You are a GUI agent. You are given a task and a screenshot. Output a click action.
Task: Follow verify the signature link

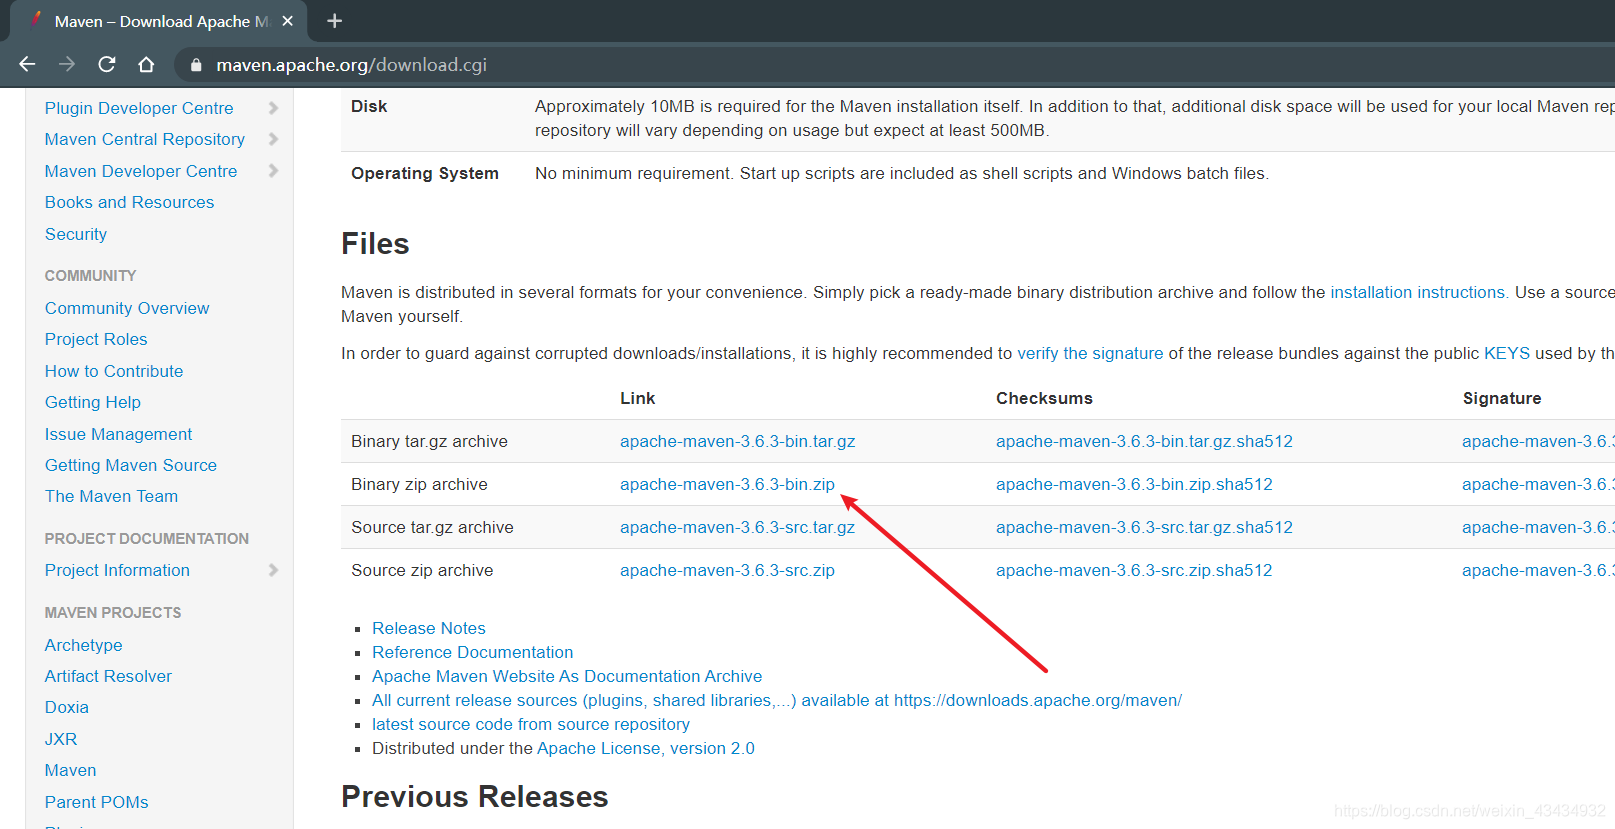(x=1090, y=353)
